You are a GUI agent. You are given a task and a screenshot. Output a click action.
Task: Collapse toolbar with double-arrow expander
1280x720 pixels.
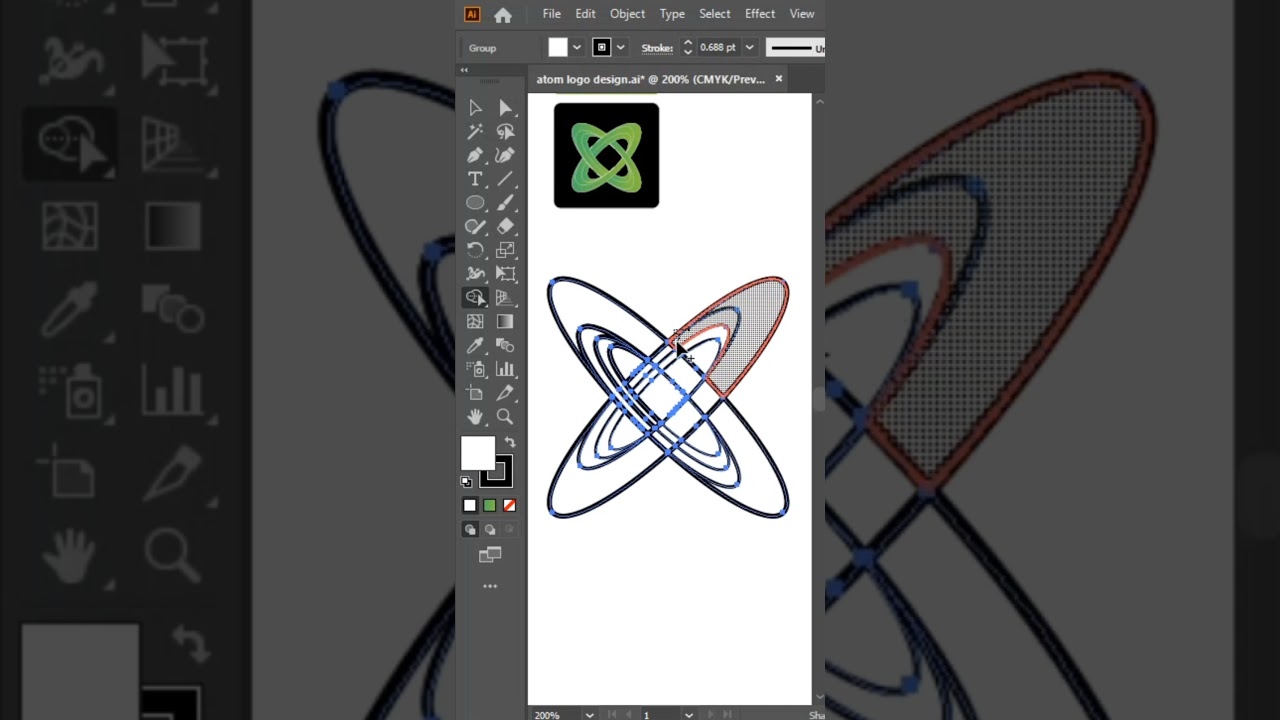[x=464, y=70]
